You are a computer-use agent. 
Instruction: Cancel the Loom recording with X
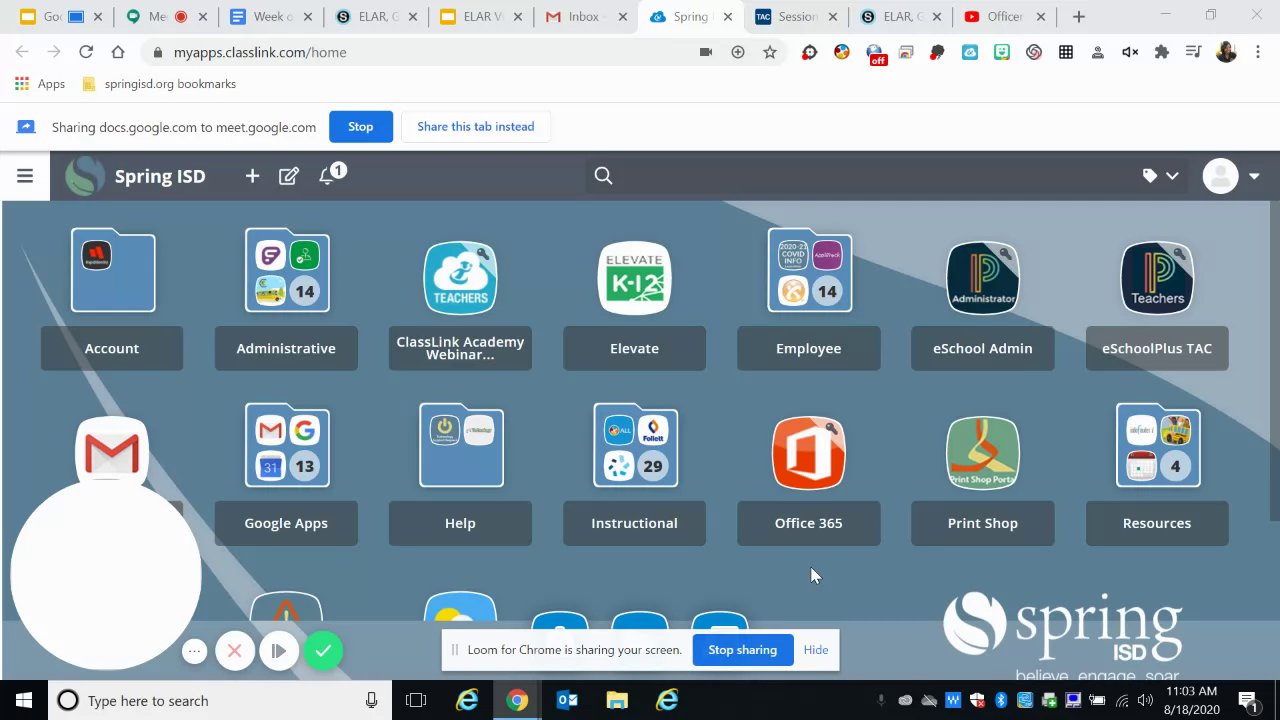(x=235, y=651)
